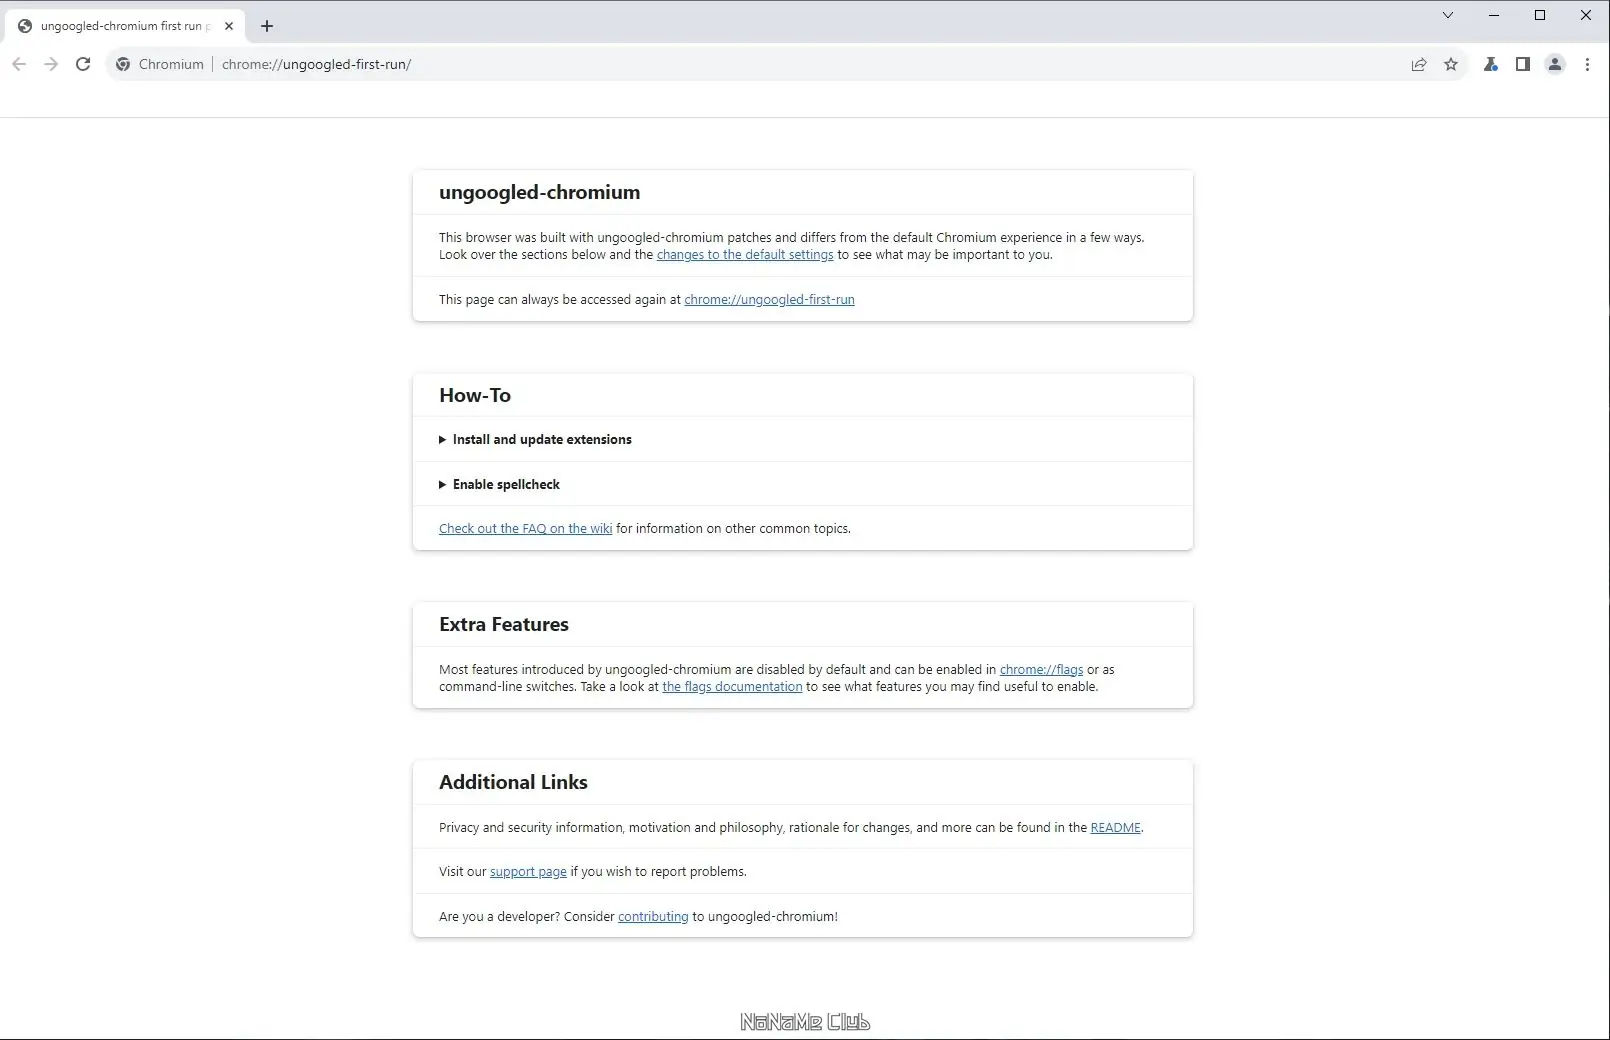Image resolution: width=1610 pixels, height=1040 pixels.
Task: Click the address bar URL field
Action: coord(700,64)
